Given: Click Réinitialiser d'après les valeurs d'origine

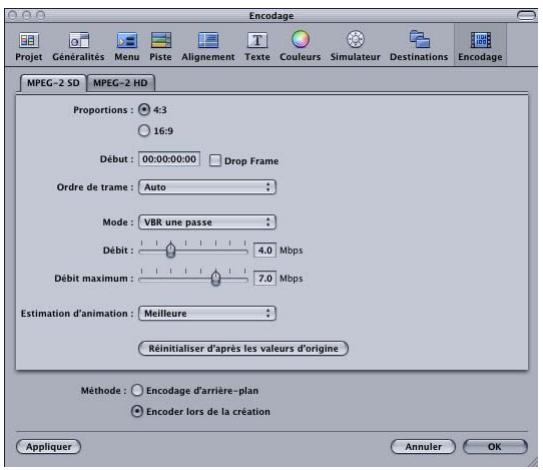Looking at the screenshot, I should [243, 348].
